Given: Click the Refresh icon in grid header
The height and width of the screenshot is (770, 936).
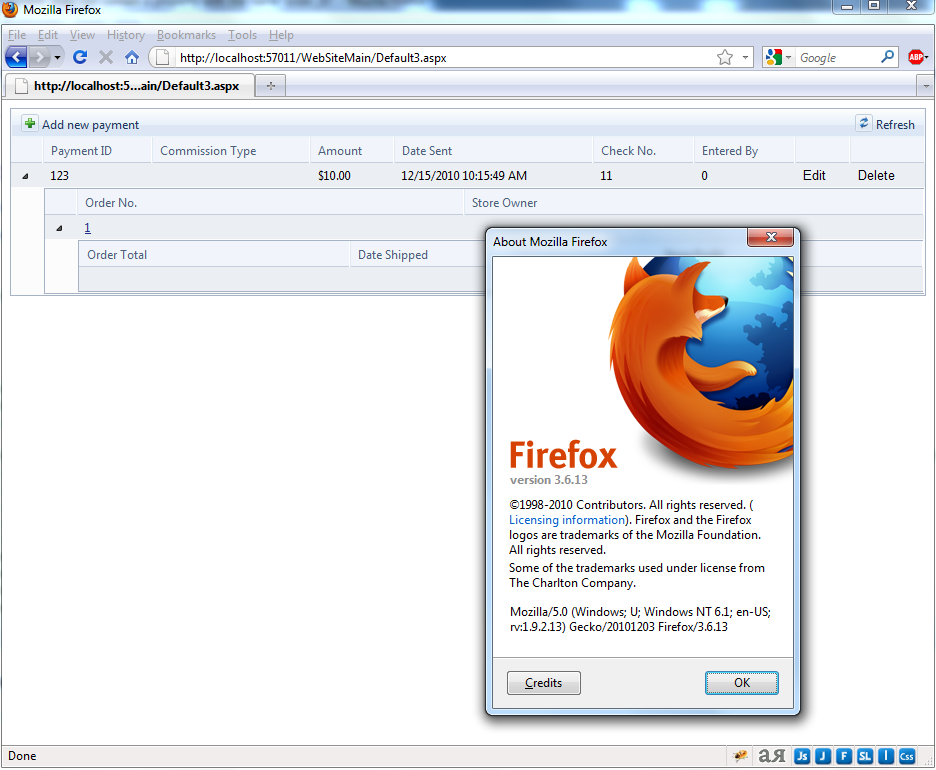Looking at the screenshot, I should 863,123.
